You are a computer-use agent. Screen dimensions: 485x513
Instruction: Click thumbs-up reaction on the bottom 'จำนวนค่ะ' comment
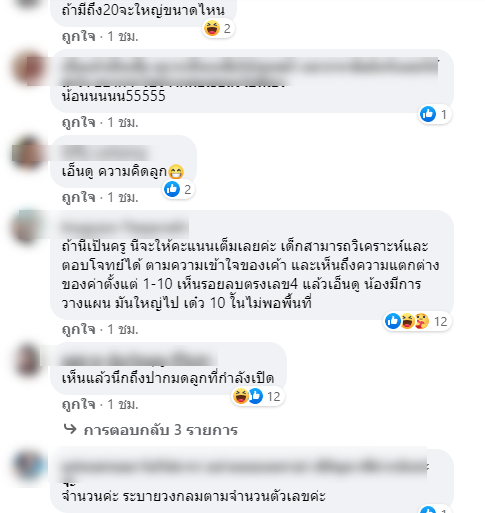coord(428,510)
